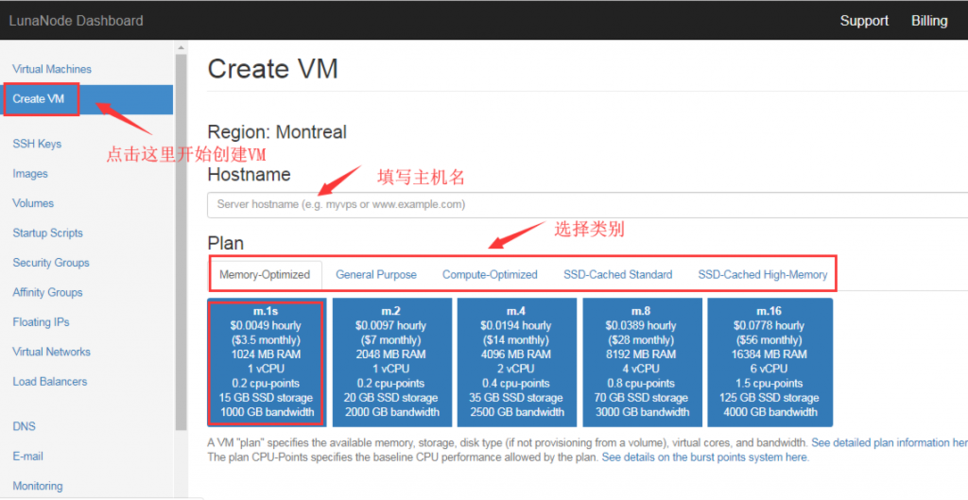Go to Images in sidebar

[30, 173]
